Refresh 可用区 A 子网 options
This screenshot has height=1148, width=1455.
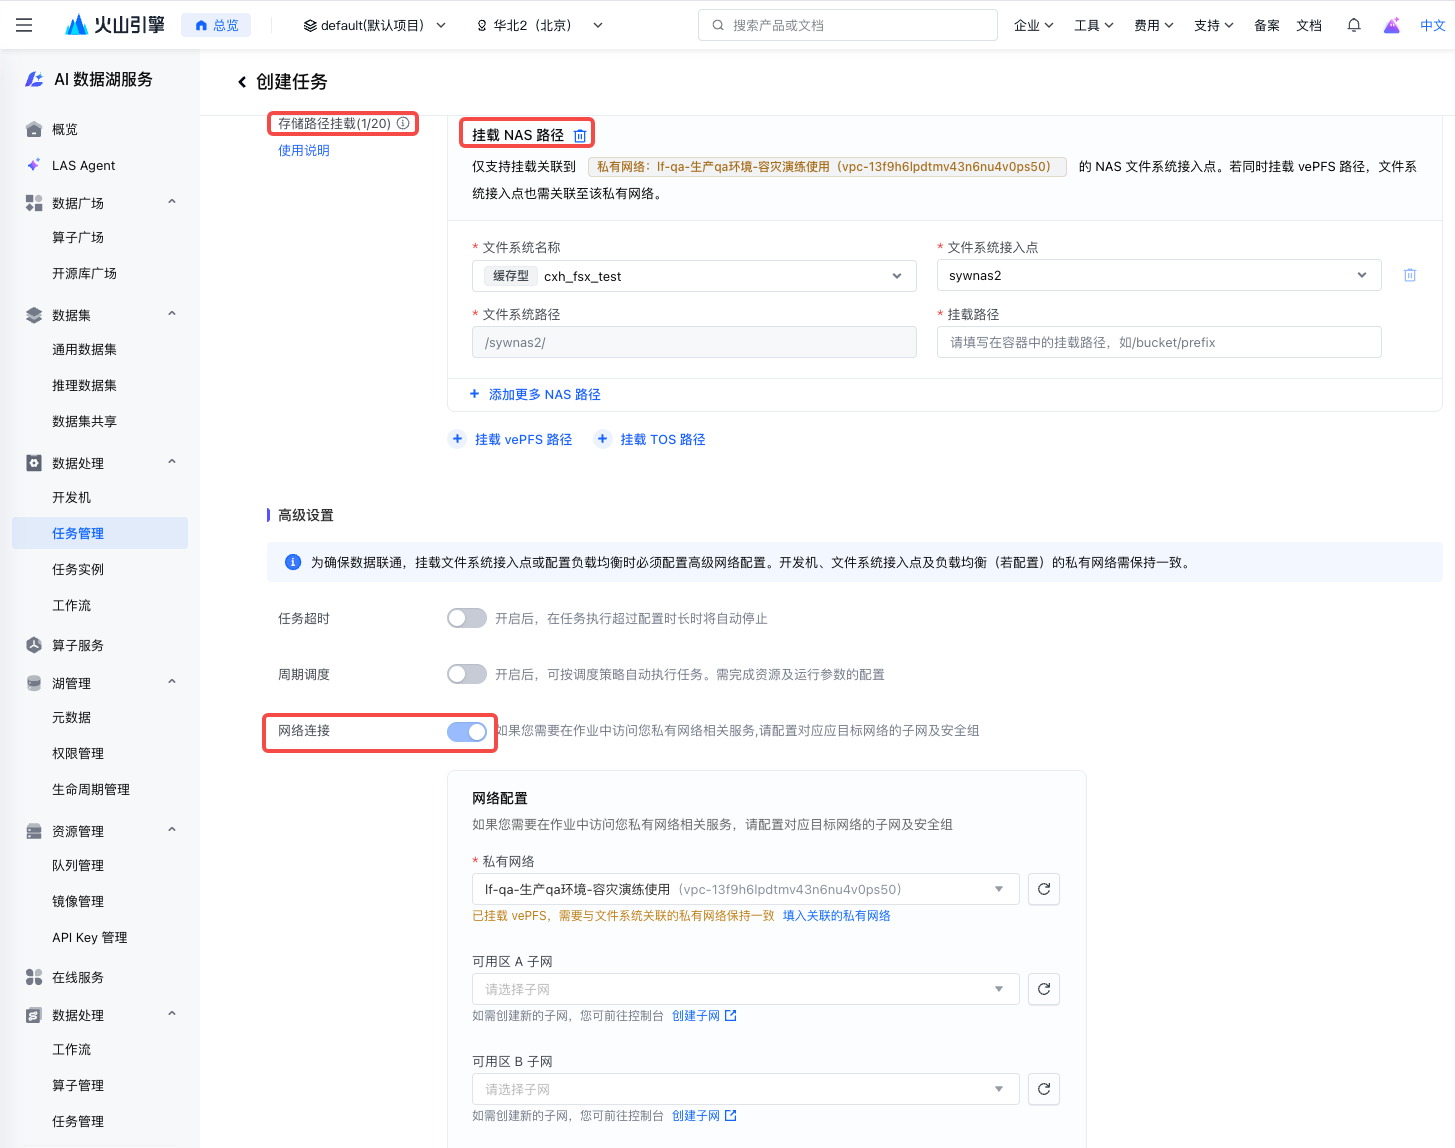[1043, 989]
